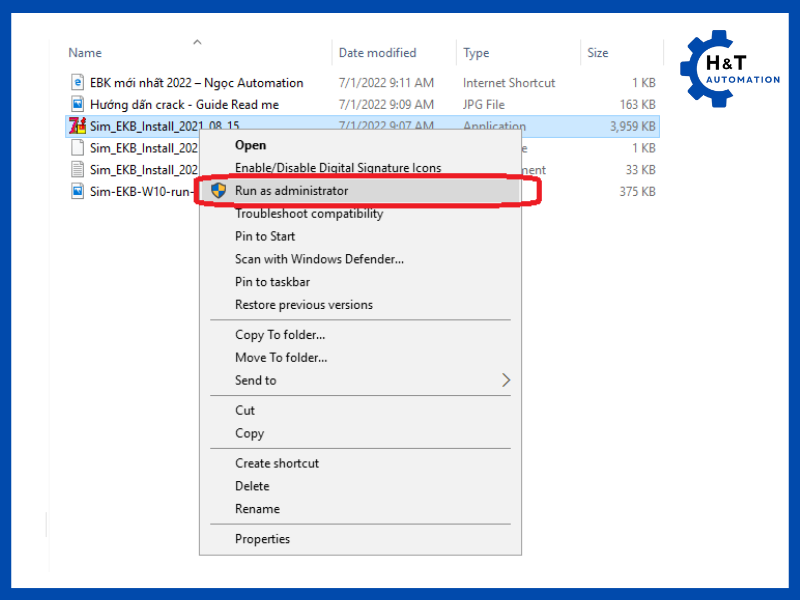Expand the Send to submenu arrow
Screen dimensions: 800x600
coord(505,380)
